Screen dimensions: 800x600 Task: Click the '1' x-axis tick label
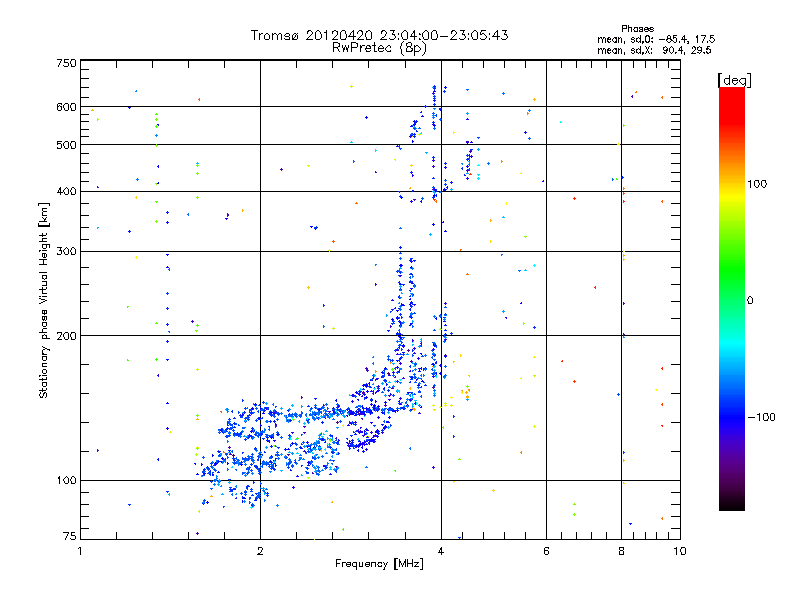tap(80, 551)
